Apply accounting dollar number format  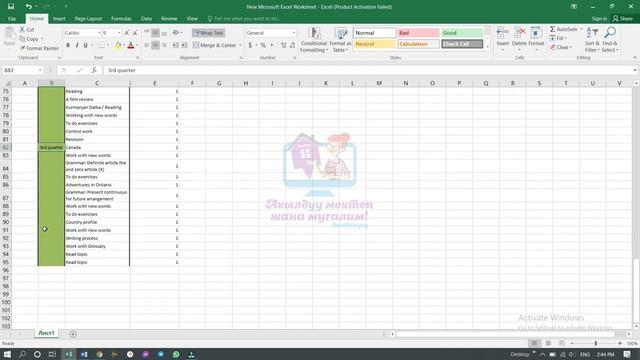click(250, 45)
